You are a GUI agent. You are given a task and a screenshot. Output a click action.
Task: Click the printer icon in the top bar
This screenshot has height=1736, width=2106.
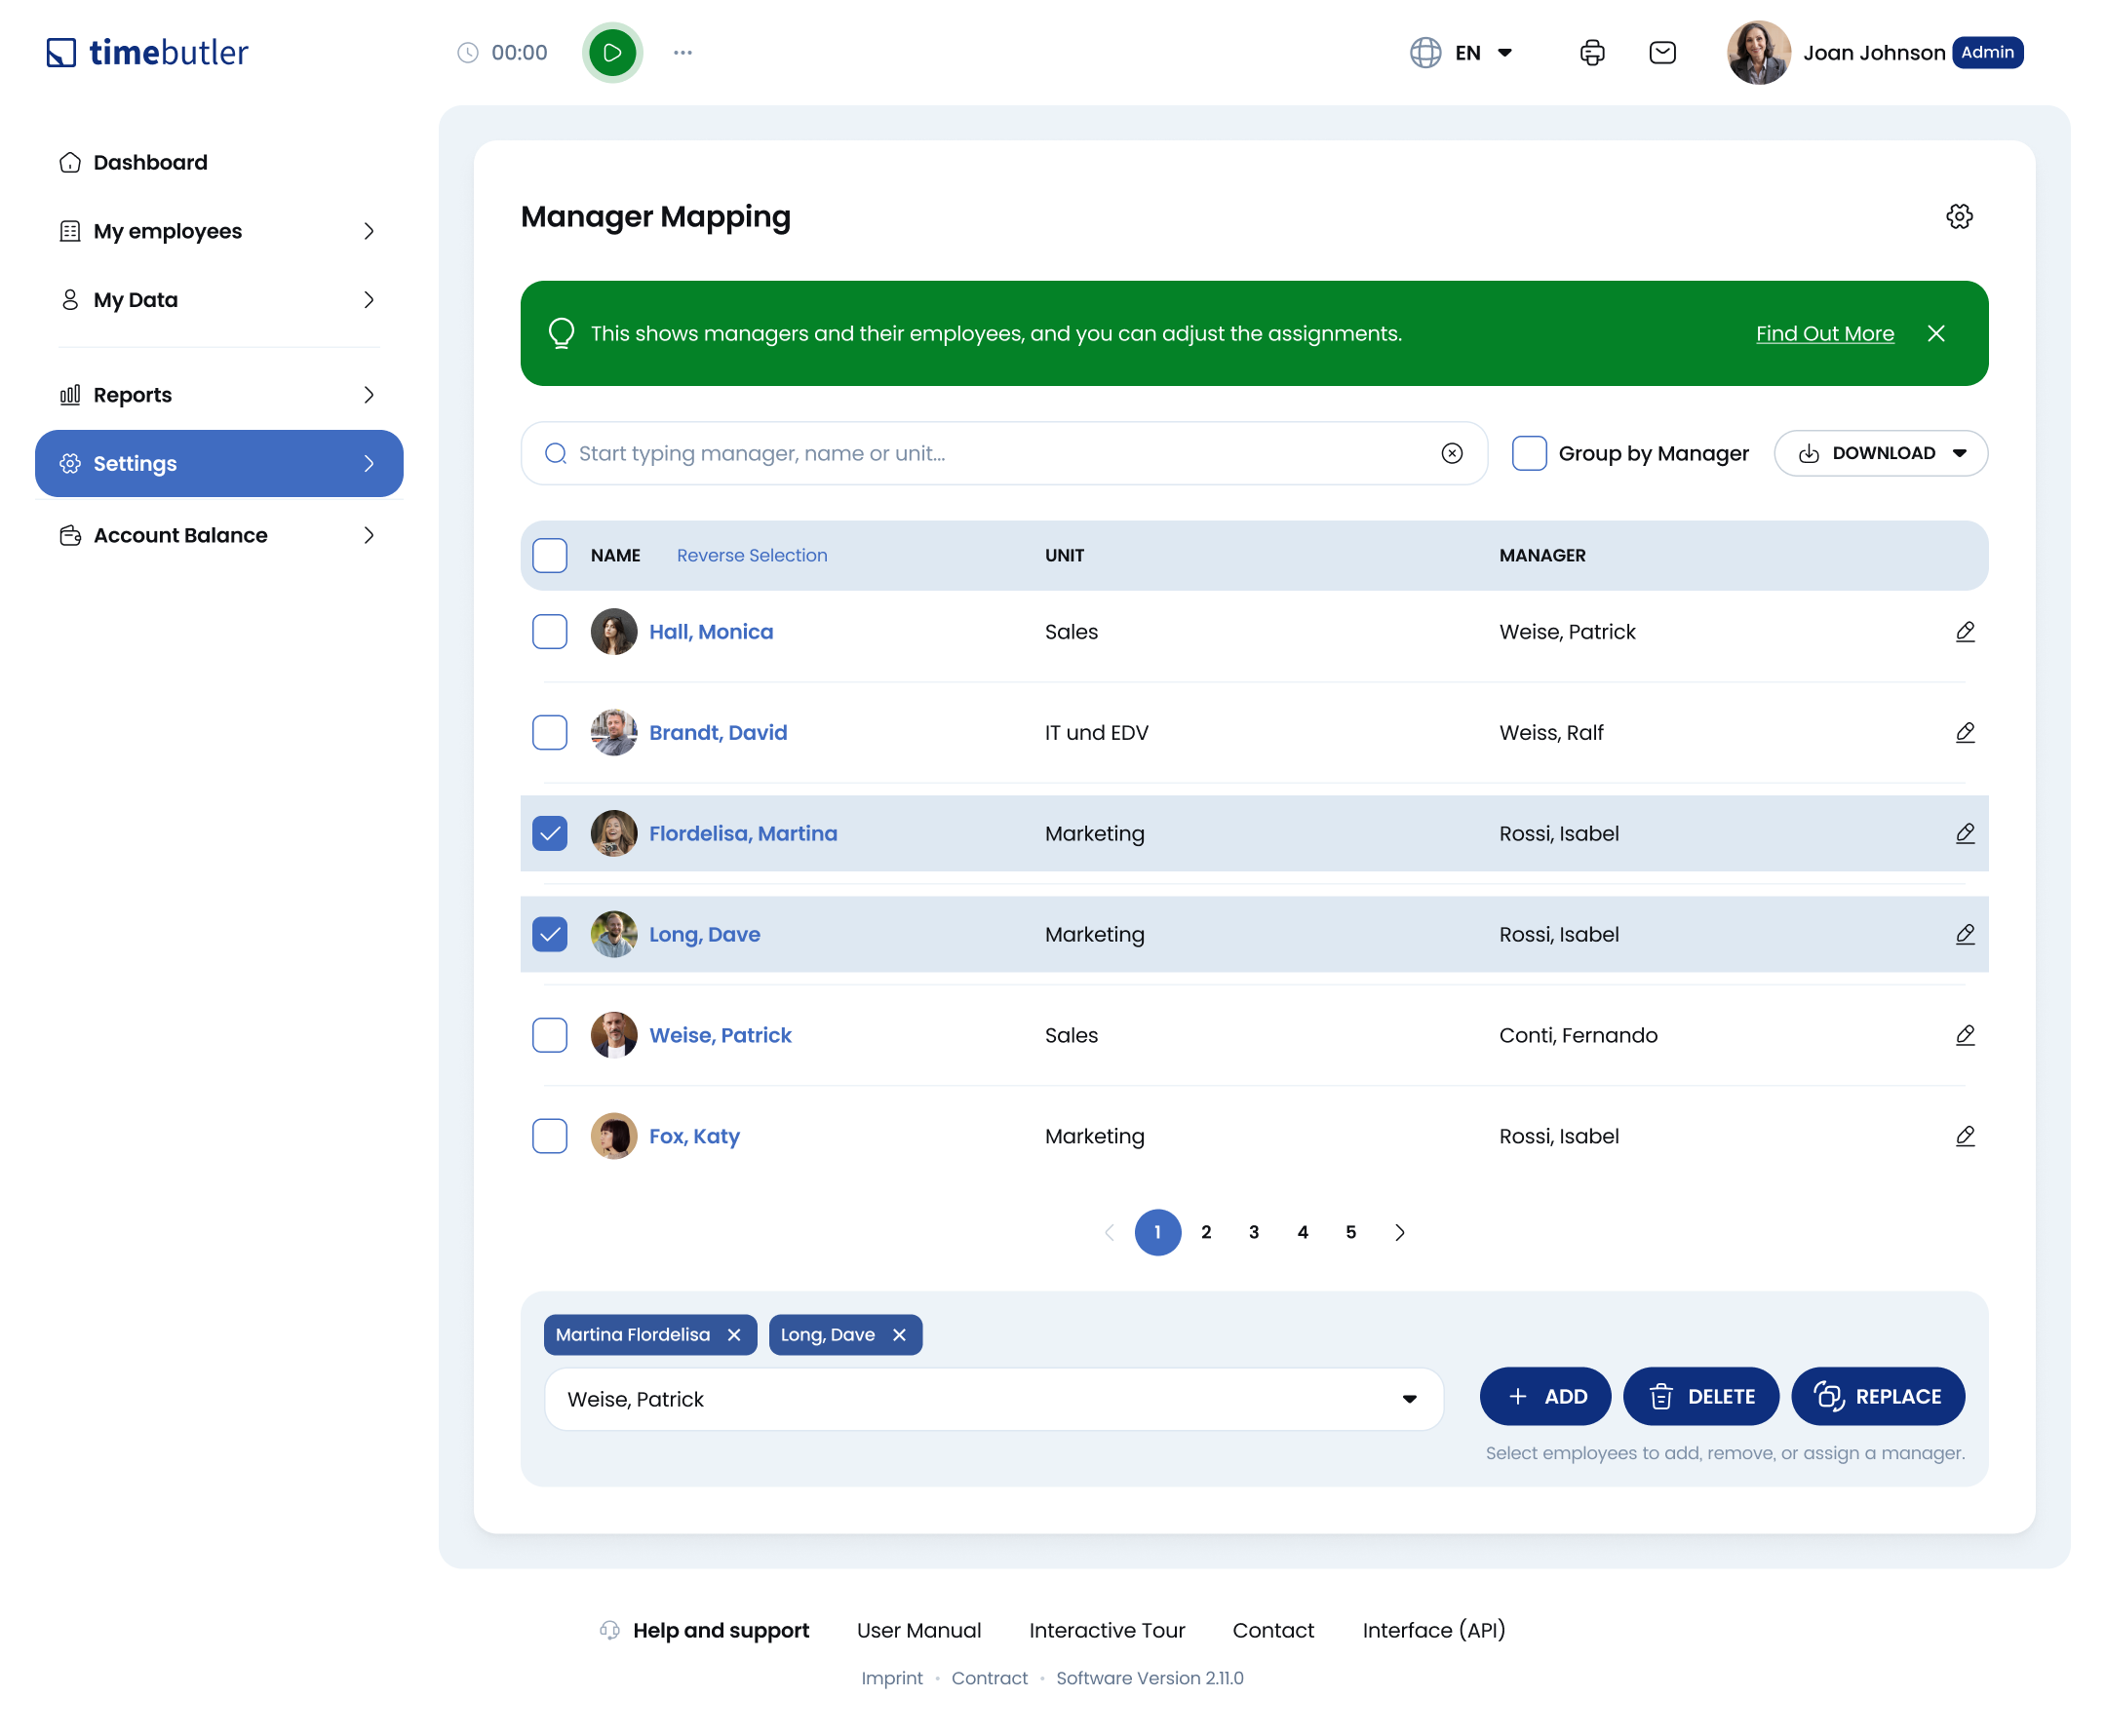(x=1591, y=52)
